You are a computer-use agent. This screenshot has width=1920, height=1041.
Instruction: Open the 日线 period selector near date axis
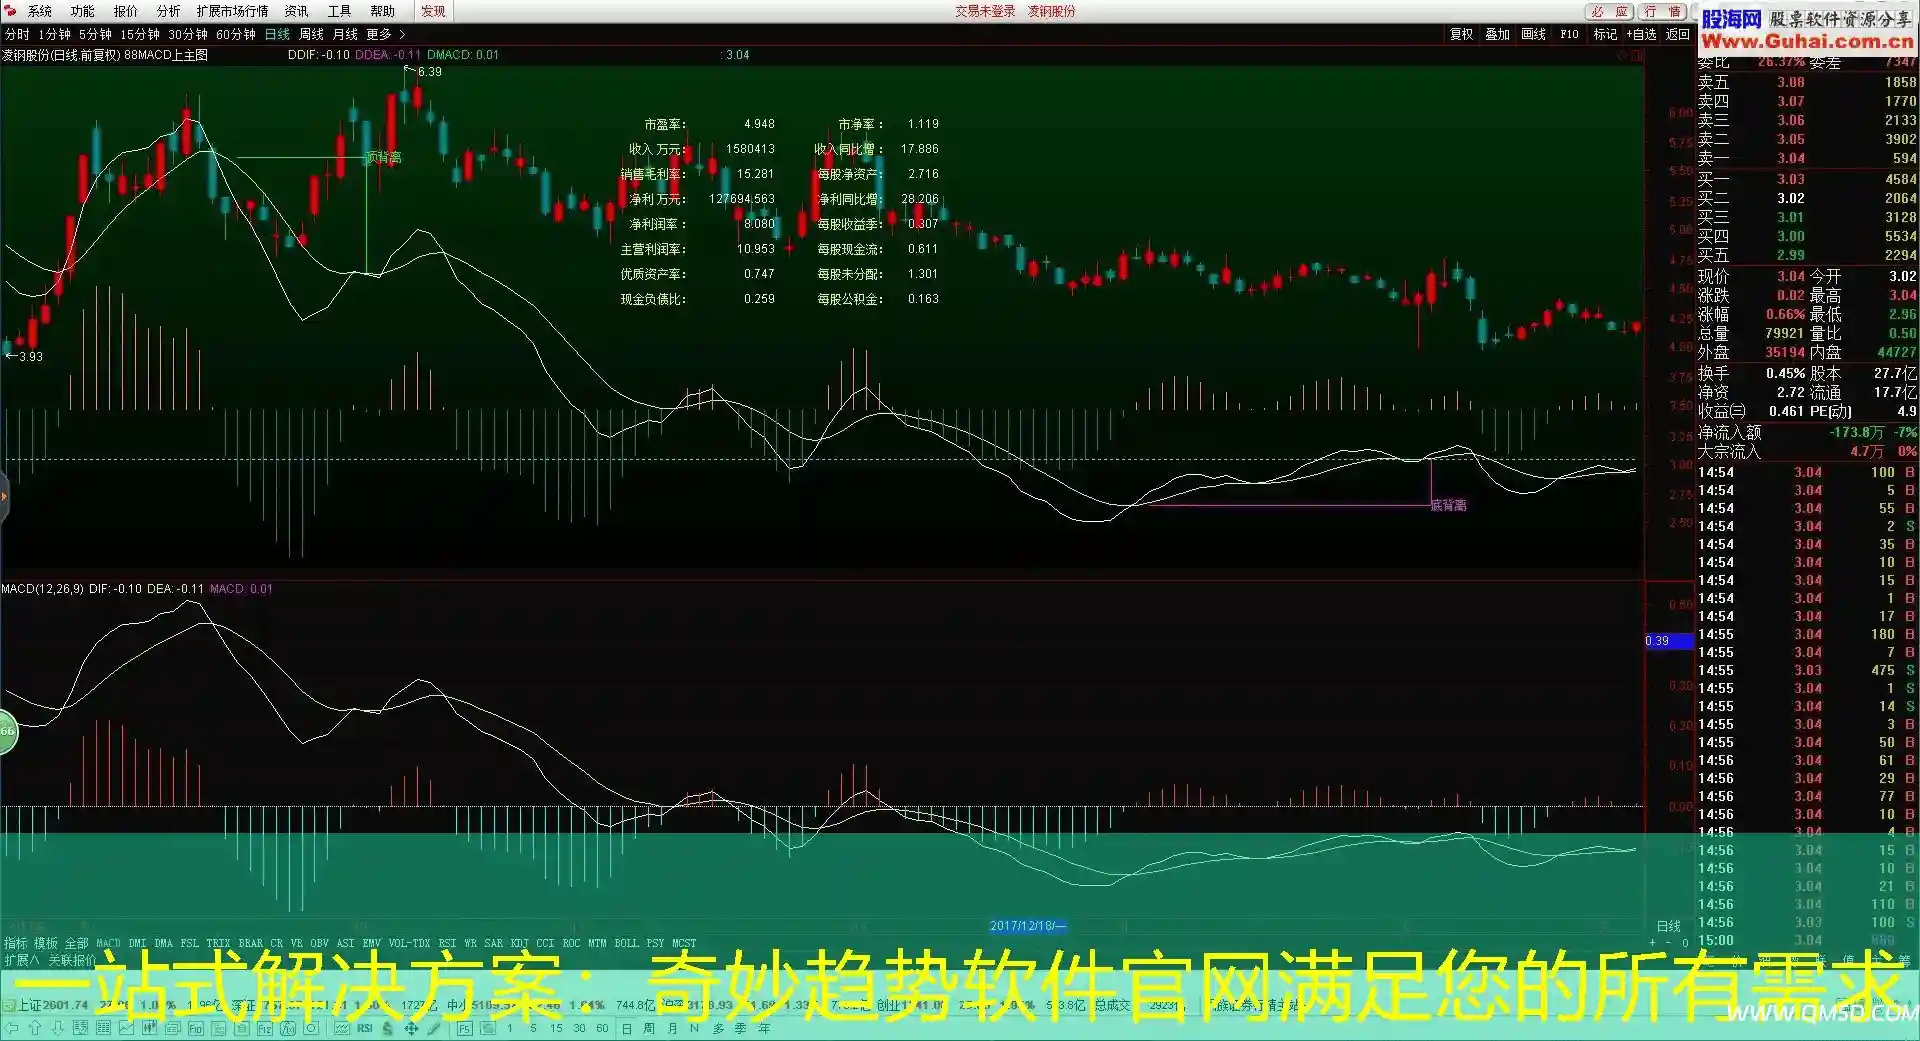(x=1668, y=926)
